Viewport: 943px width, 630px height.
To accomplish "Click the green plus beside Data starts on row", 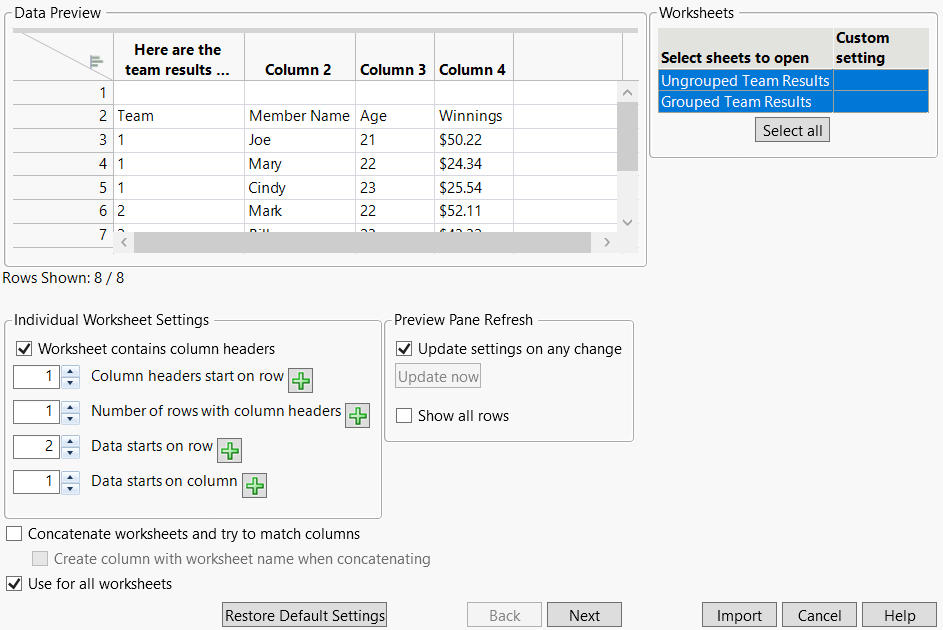I will (x=229, y=451).
